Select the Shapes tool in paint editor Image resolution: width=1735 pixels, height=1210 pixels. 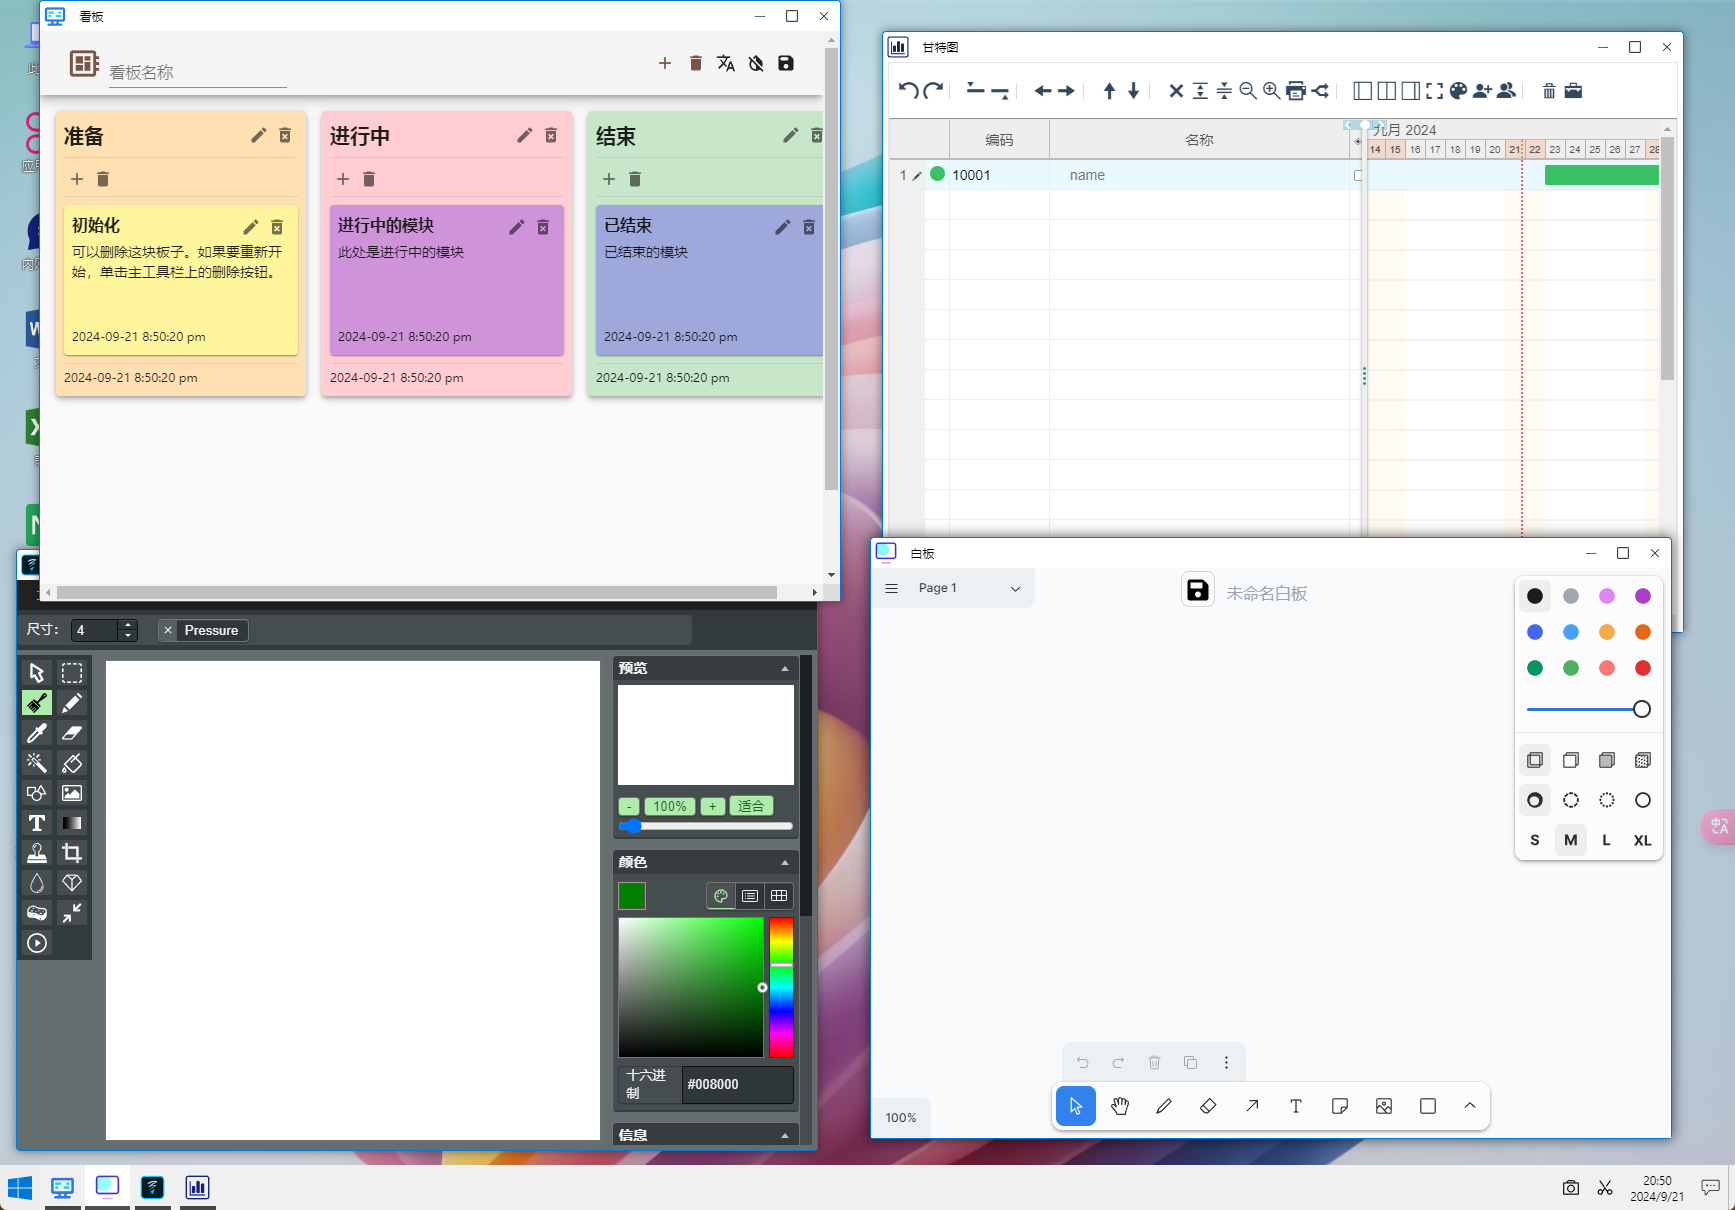pyautogui.click(x=37, y=793)
